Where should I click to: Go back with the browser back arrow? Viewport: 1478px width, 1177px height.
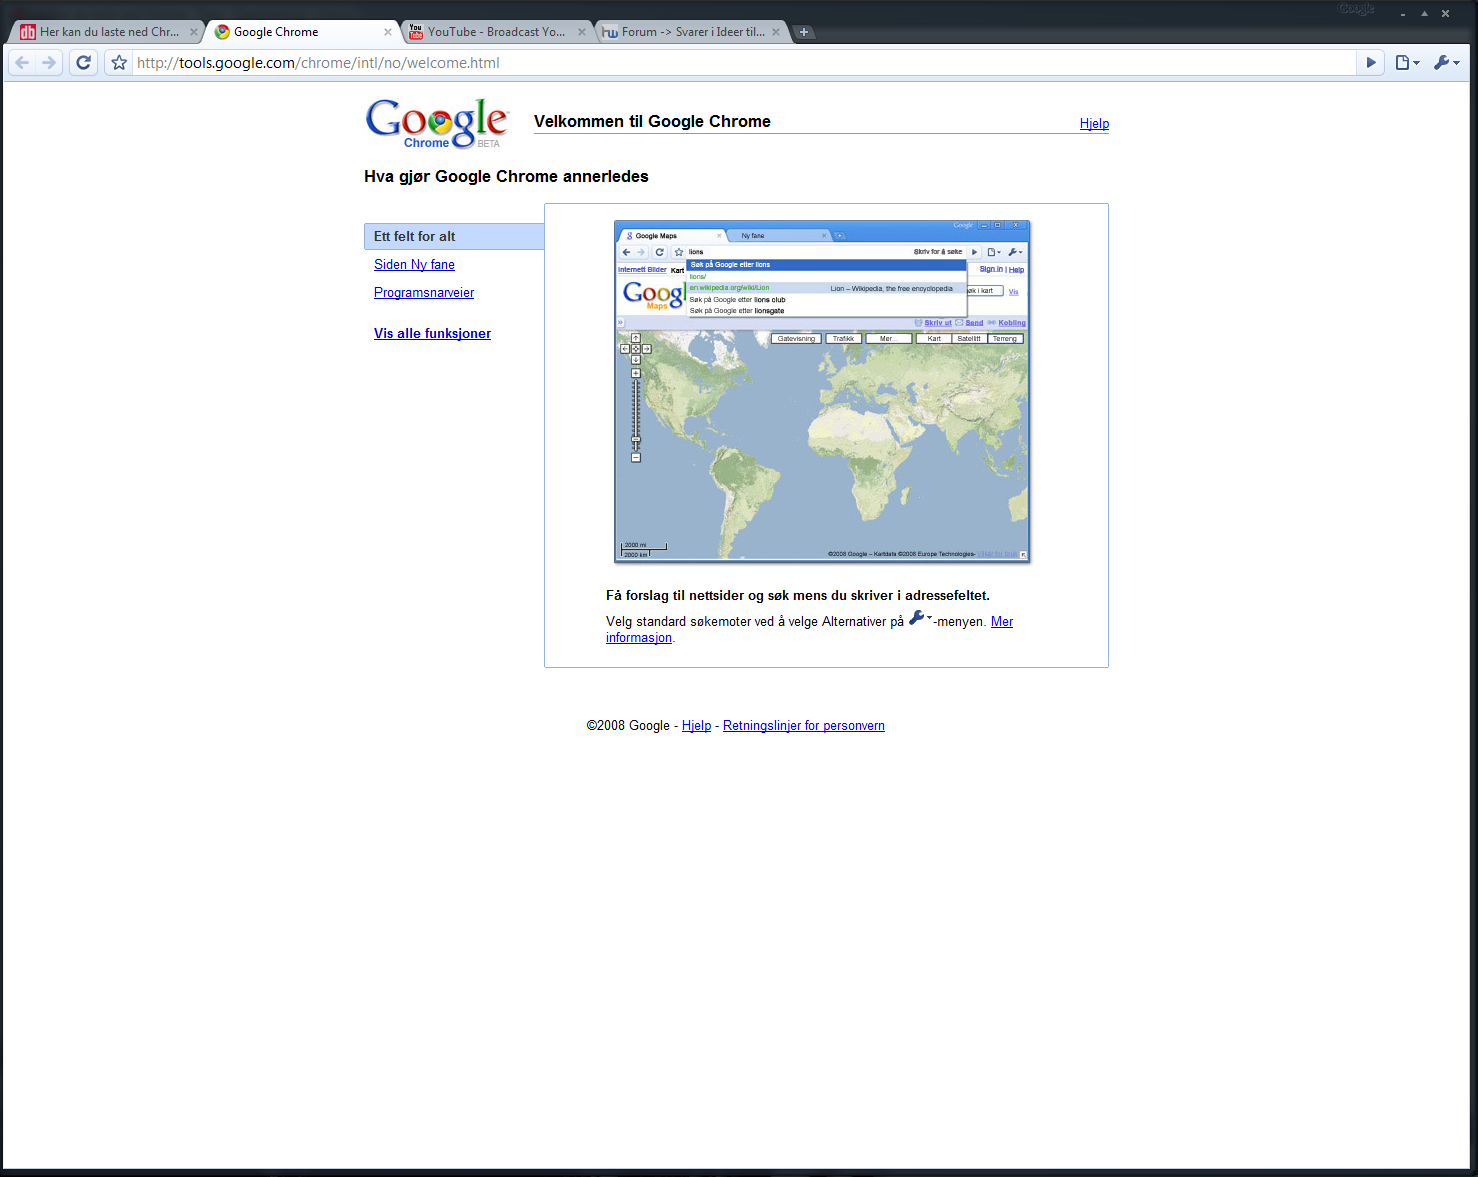(22, 63)
